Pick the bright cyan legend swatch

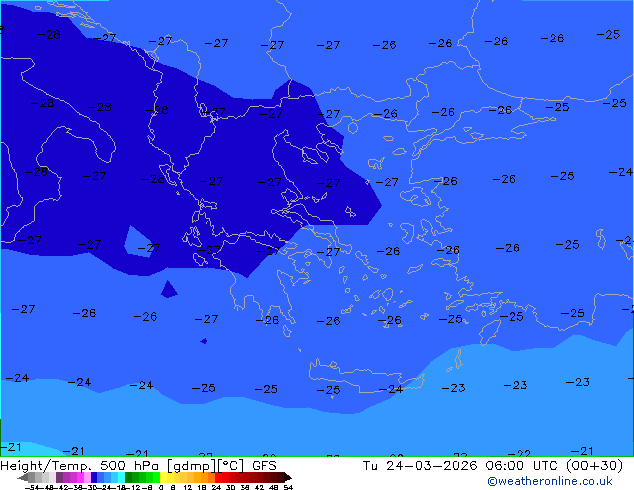point(121,477)
